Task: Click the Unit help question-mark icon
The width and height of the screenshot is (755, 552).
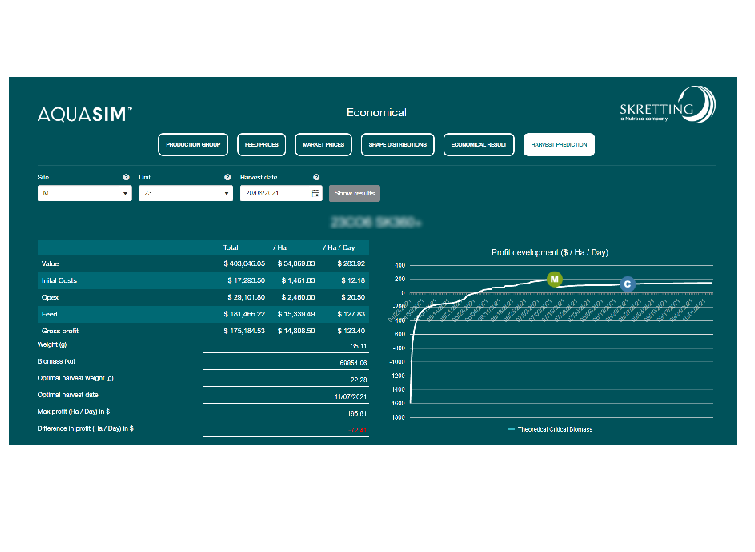Action: pos(228,177)
